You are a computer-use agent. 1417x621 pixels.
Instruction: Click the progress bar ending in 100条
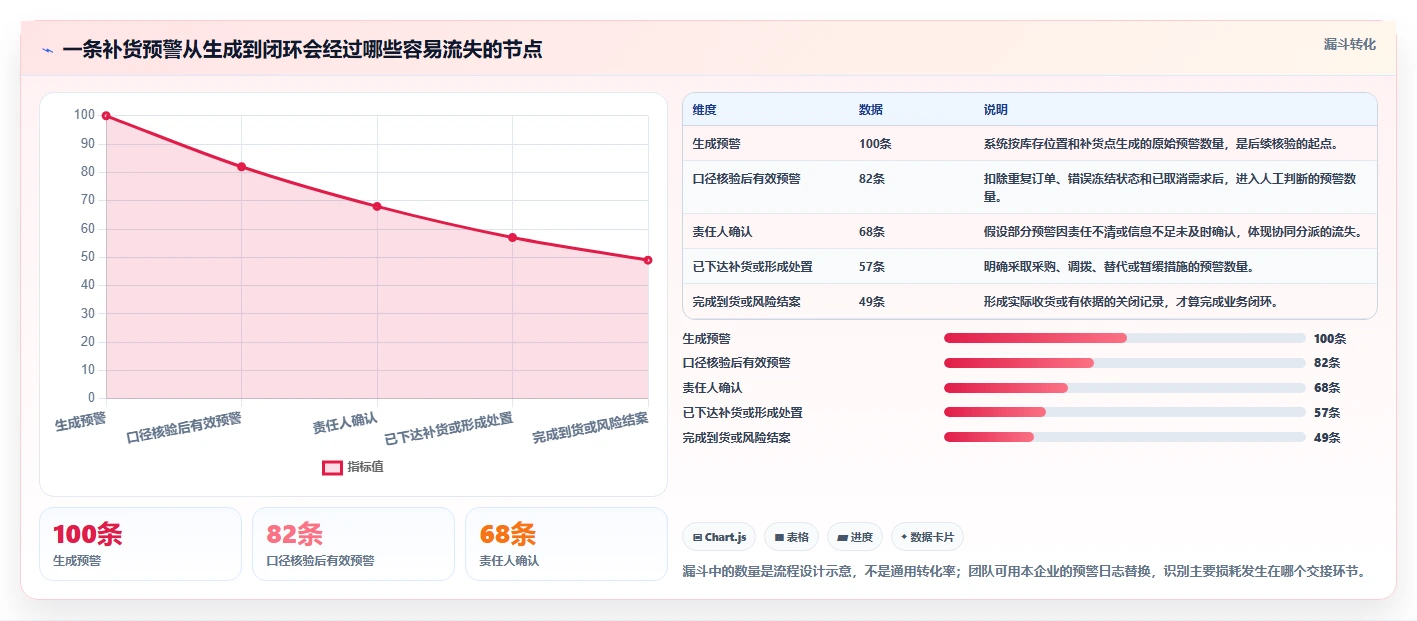pyautogui.click(x=1125, y=338)
